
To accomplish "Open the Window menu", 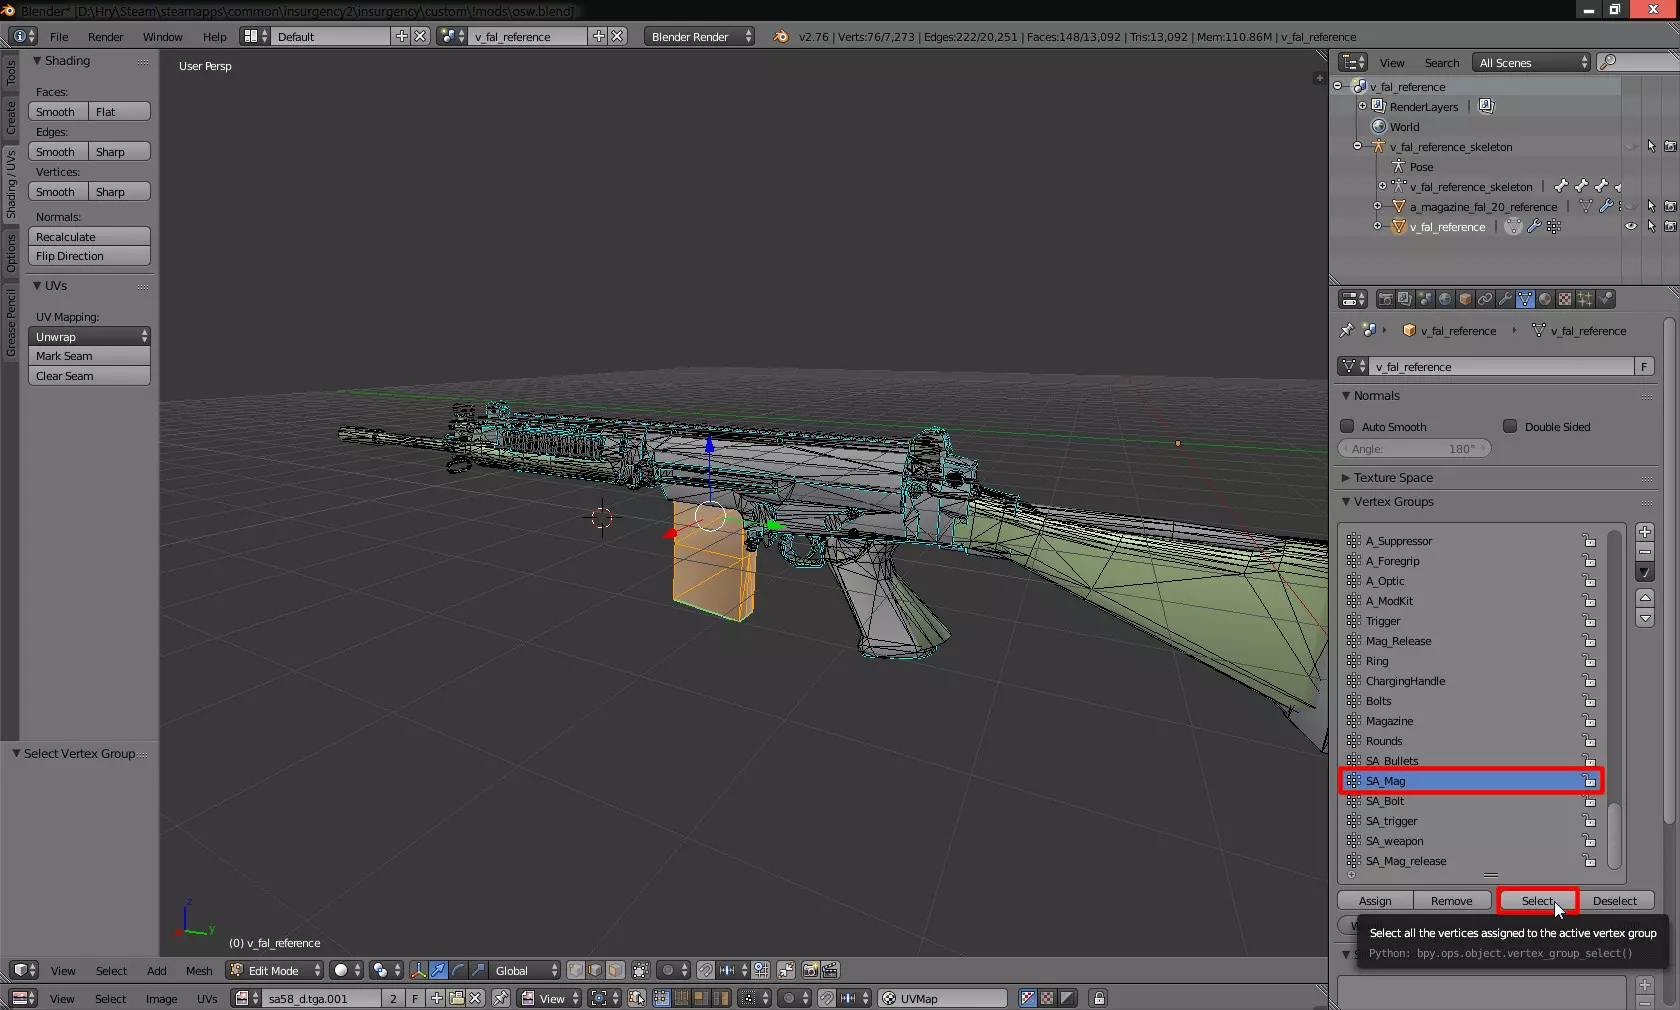I will [162, 36].
